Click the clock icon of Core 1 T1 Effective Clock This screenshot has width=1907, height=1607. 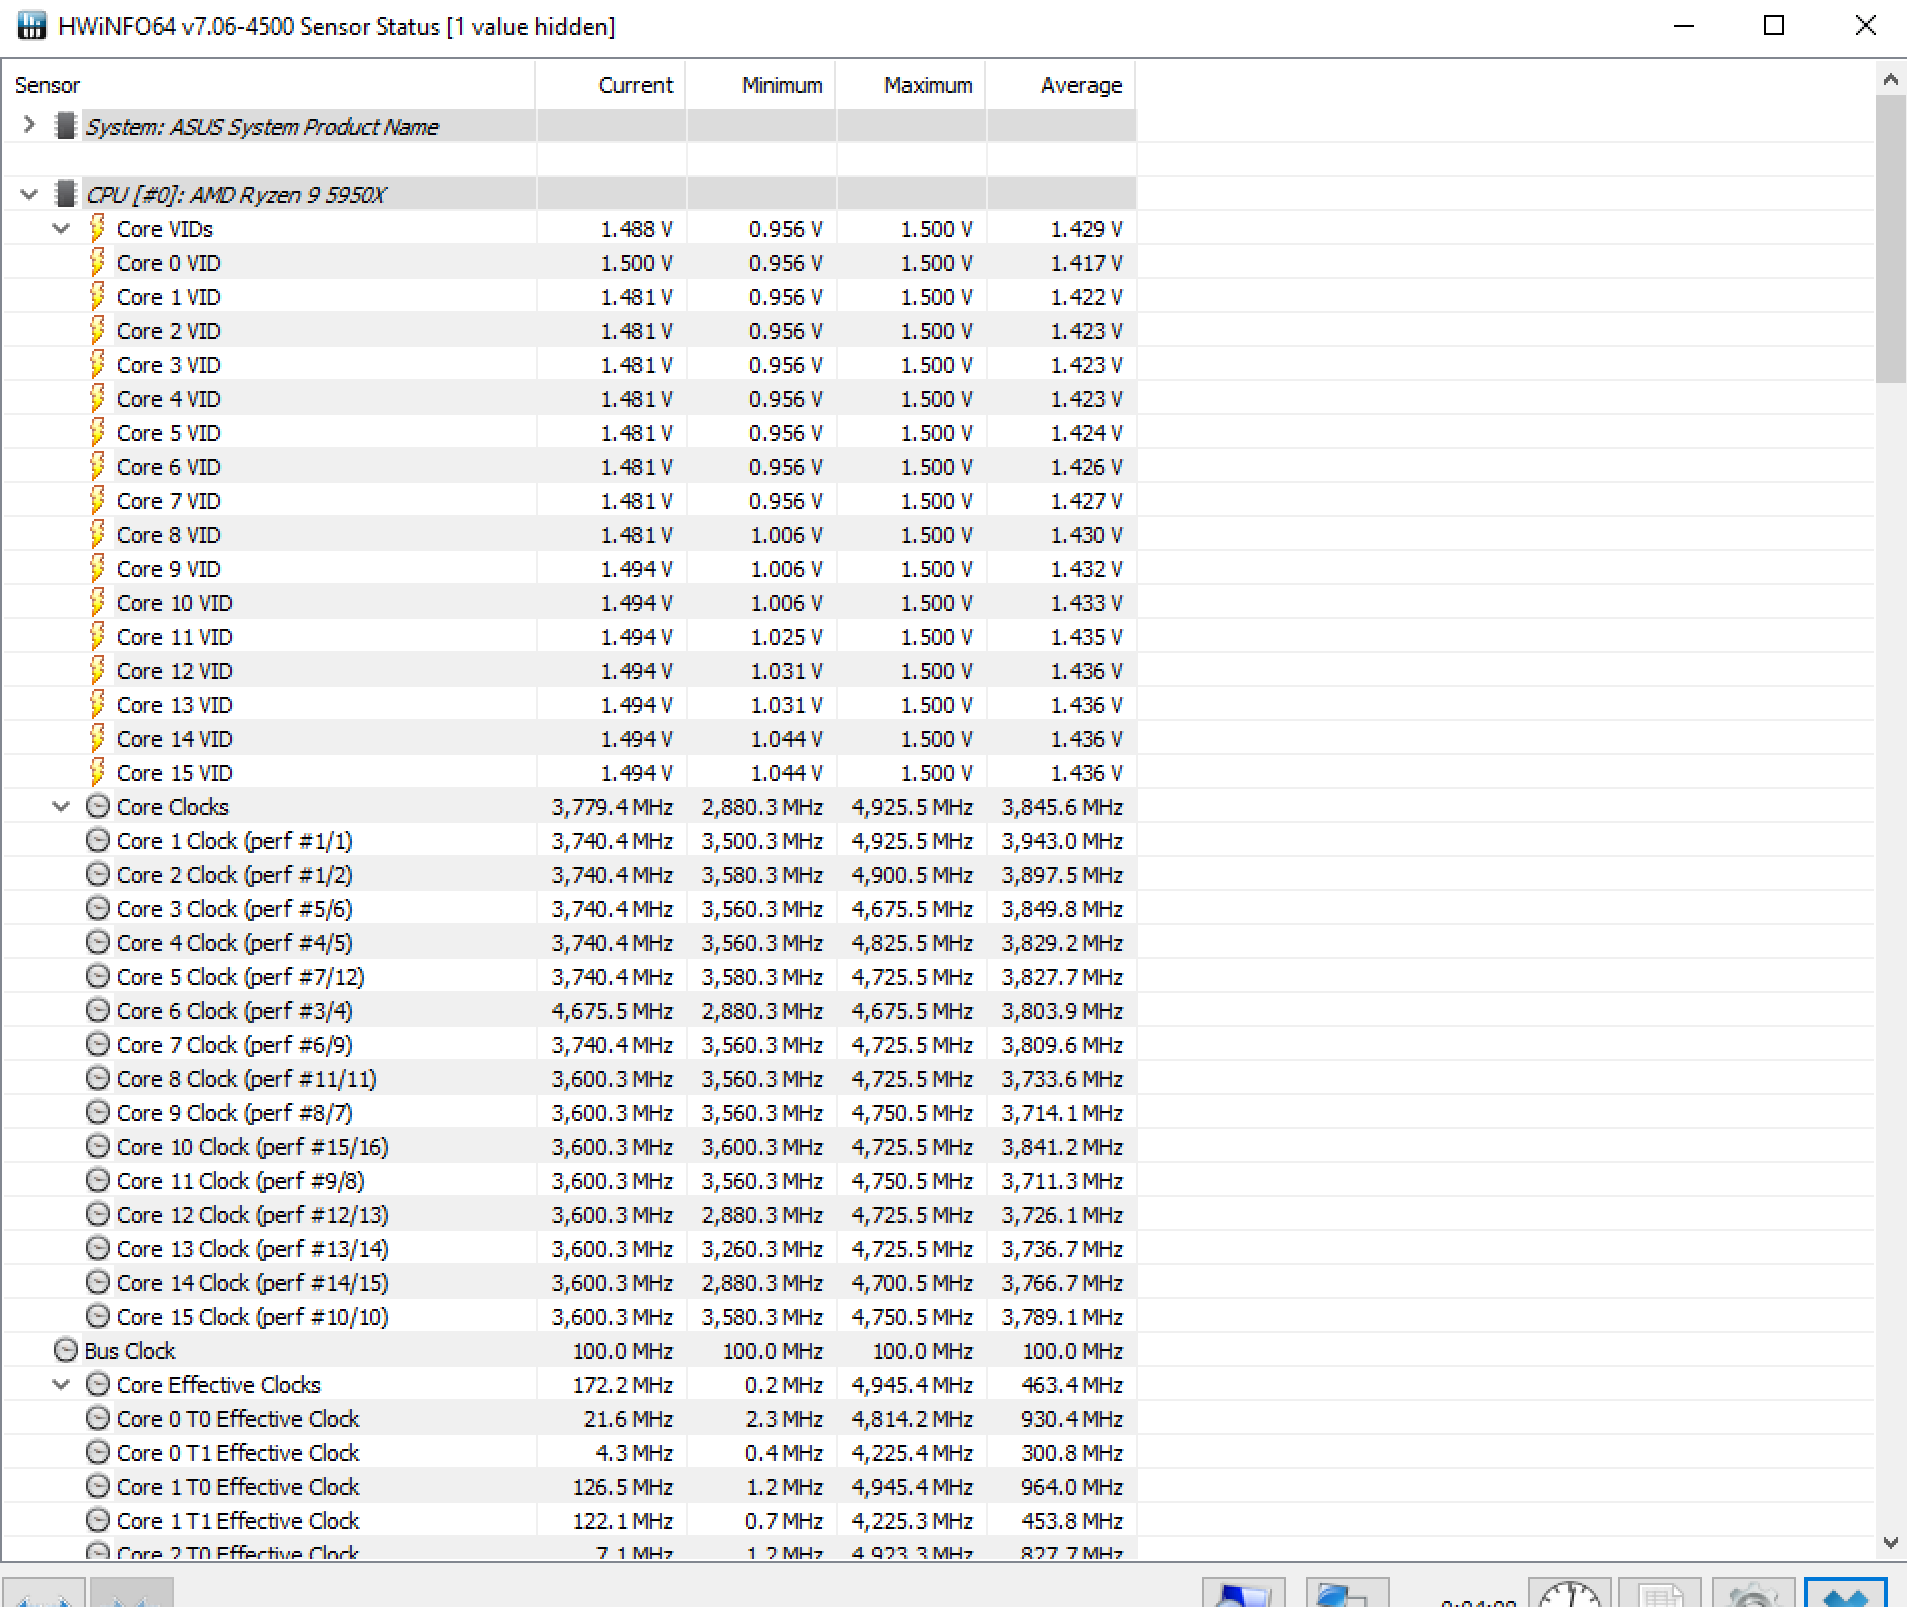point(98,1520)
